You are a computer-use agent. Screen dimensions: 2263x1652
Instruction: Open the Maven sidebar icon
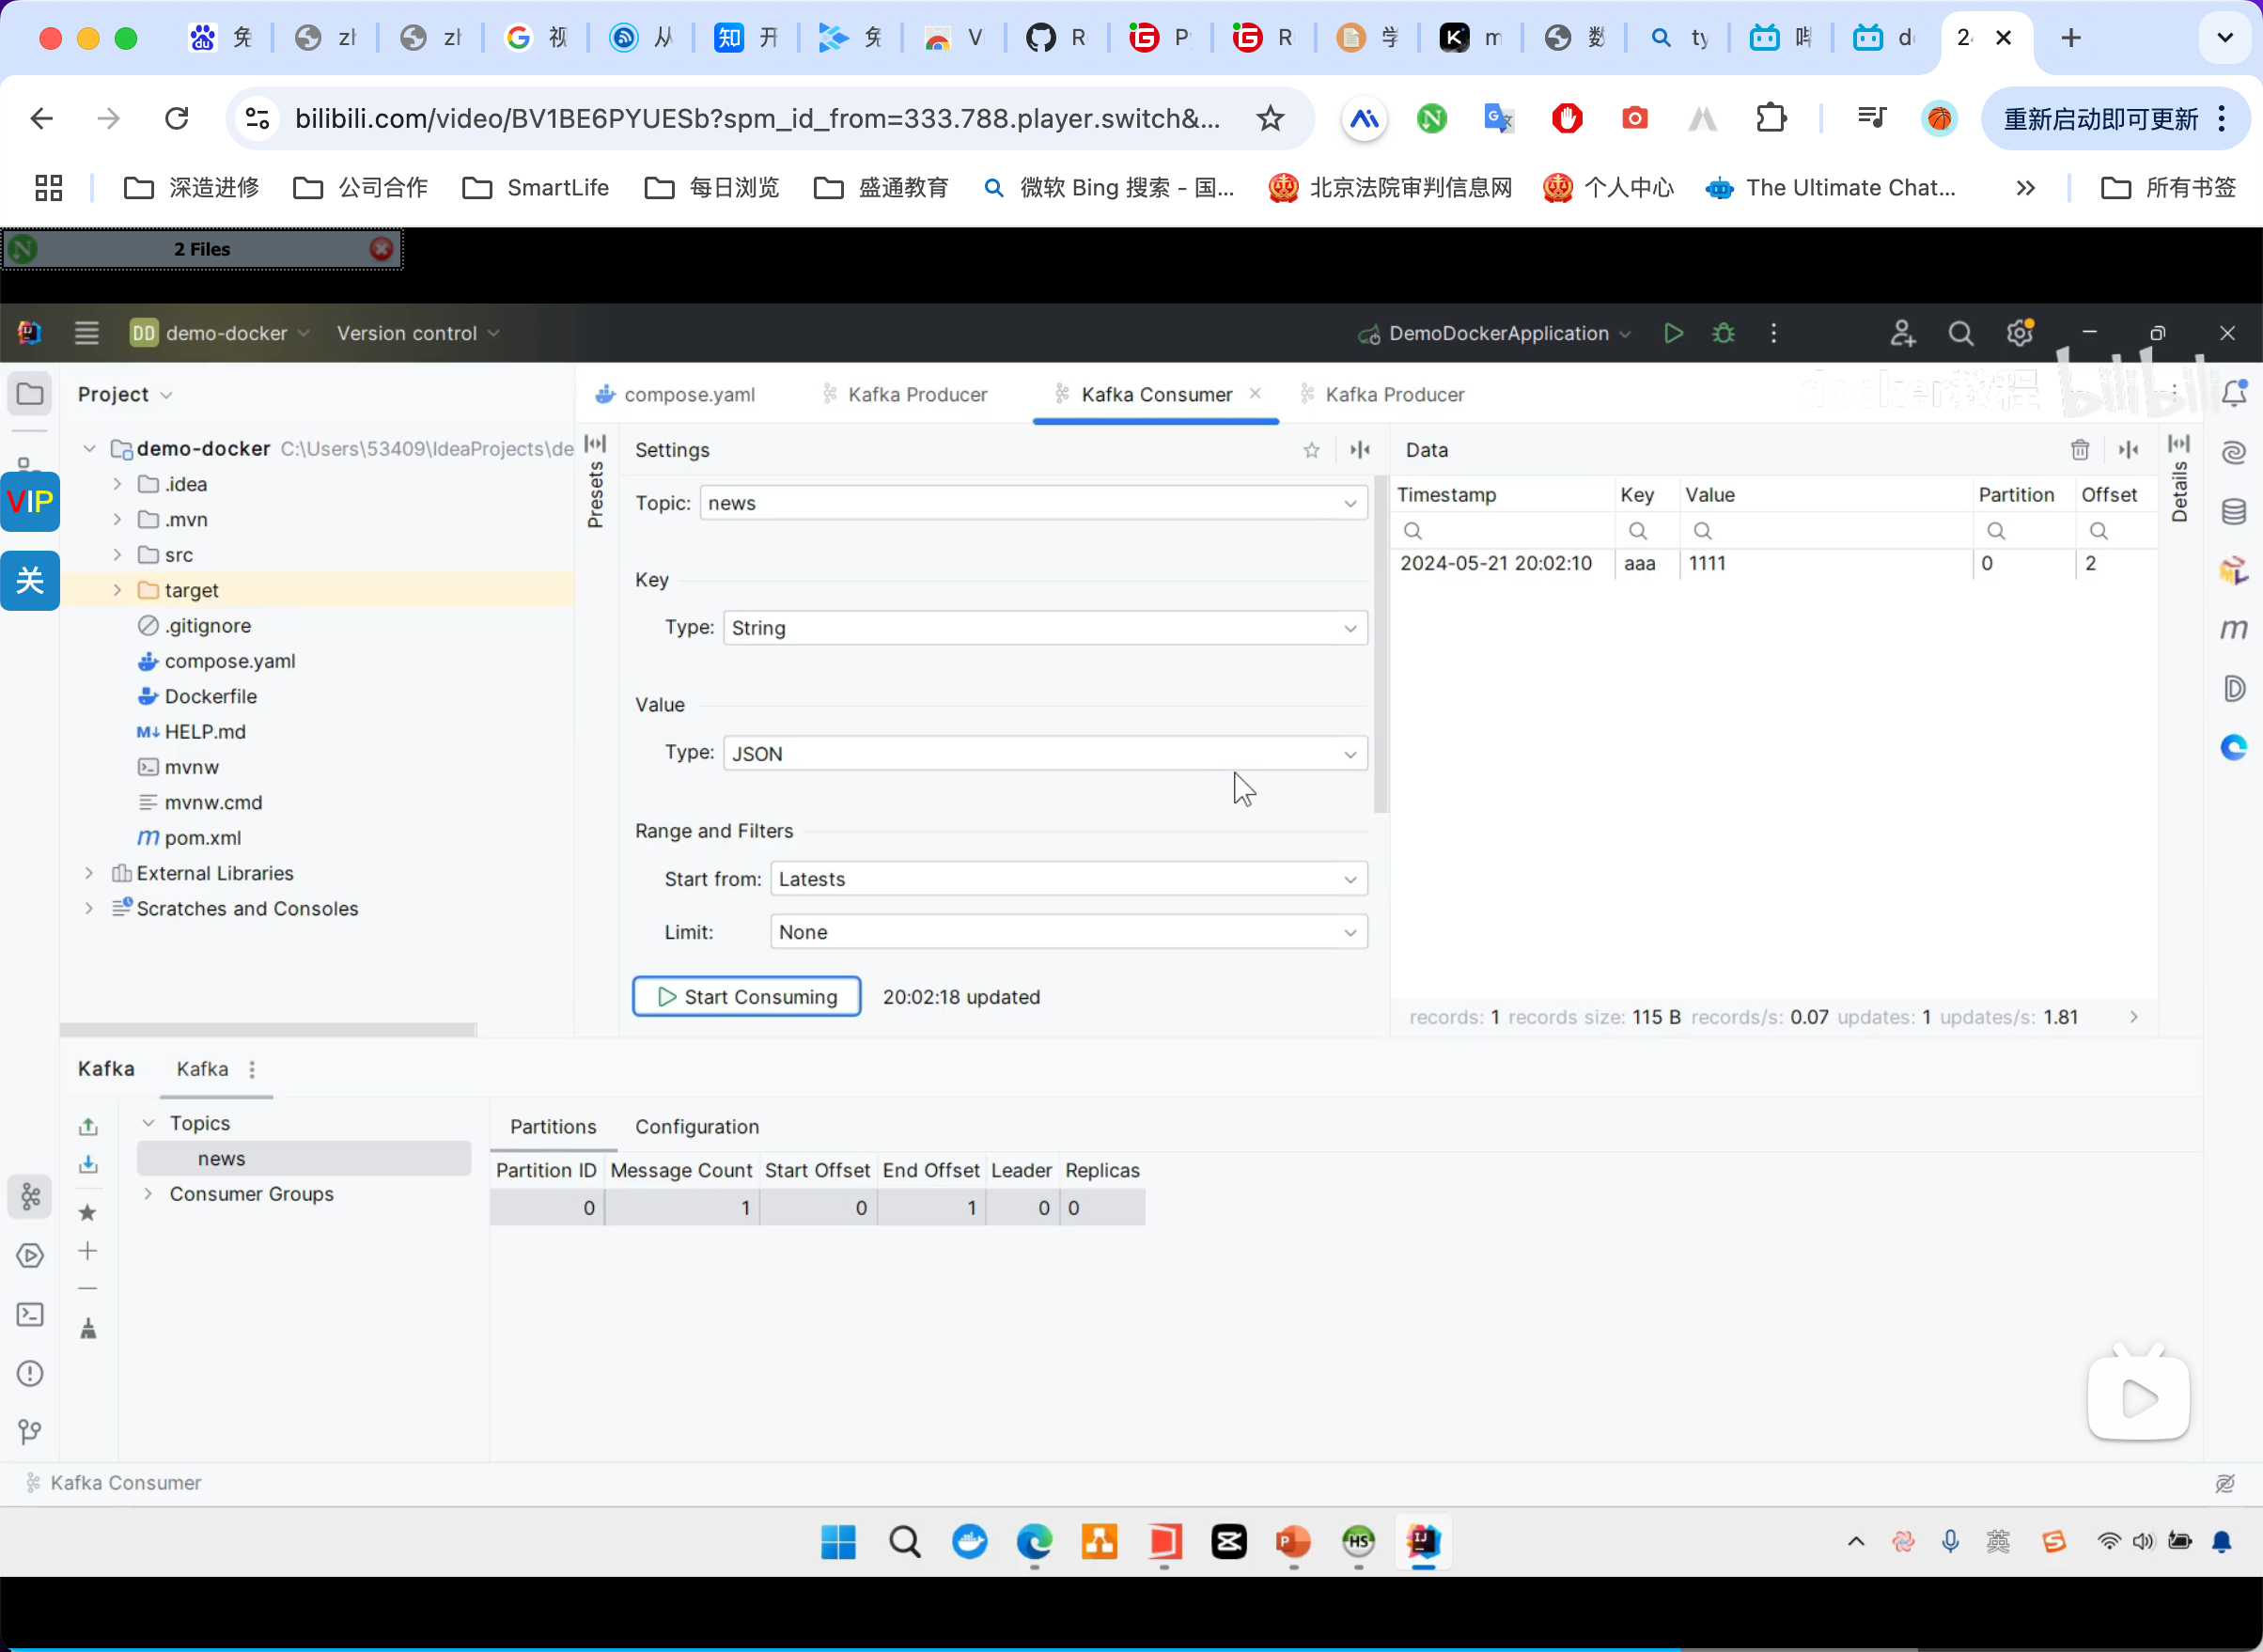(2233, 629)
